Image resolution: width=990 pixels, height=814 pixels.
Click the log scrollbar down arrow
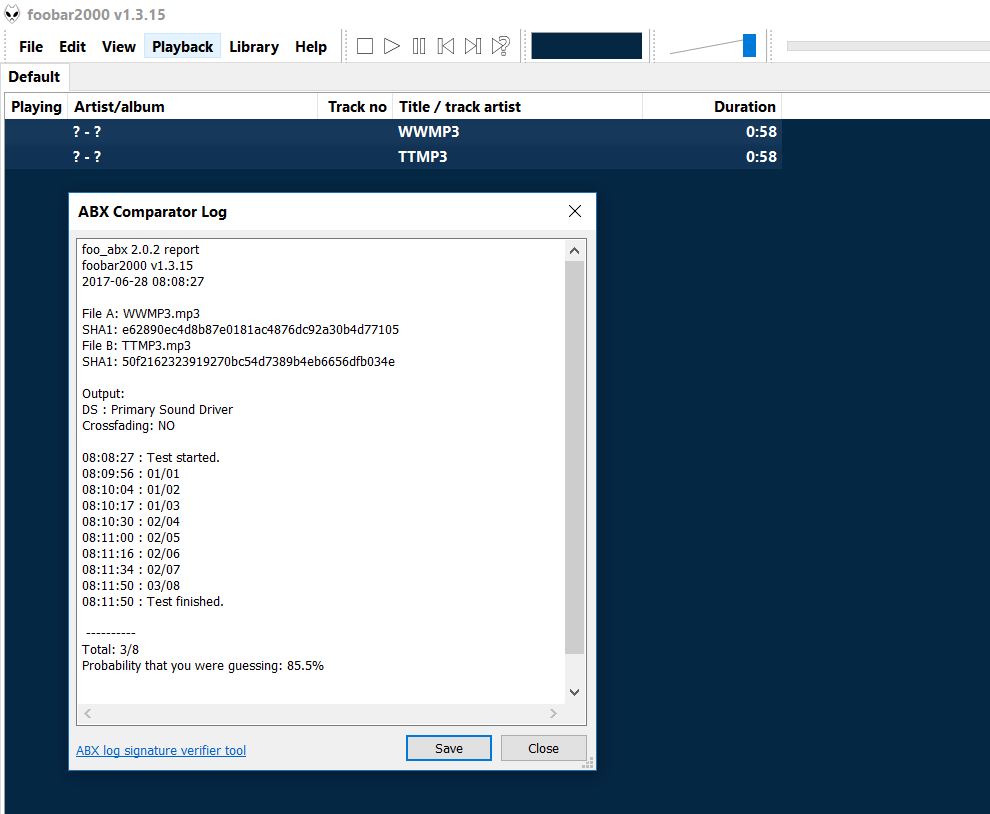coord(575,692)
